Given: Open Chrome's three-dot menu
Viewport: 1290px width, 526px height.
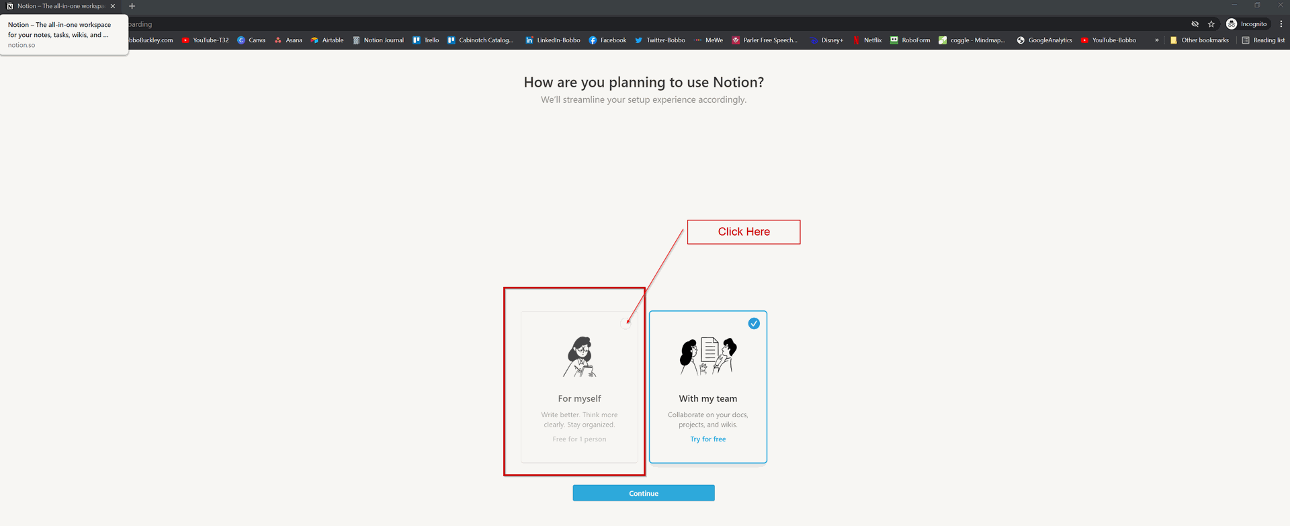Looking at the screenshot, I should point(1281,23).
